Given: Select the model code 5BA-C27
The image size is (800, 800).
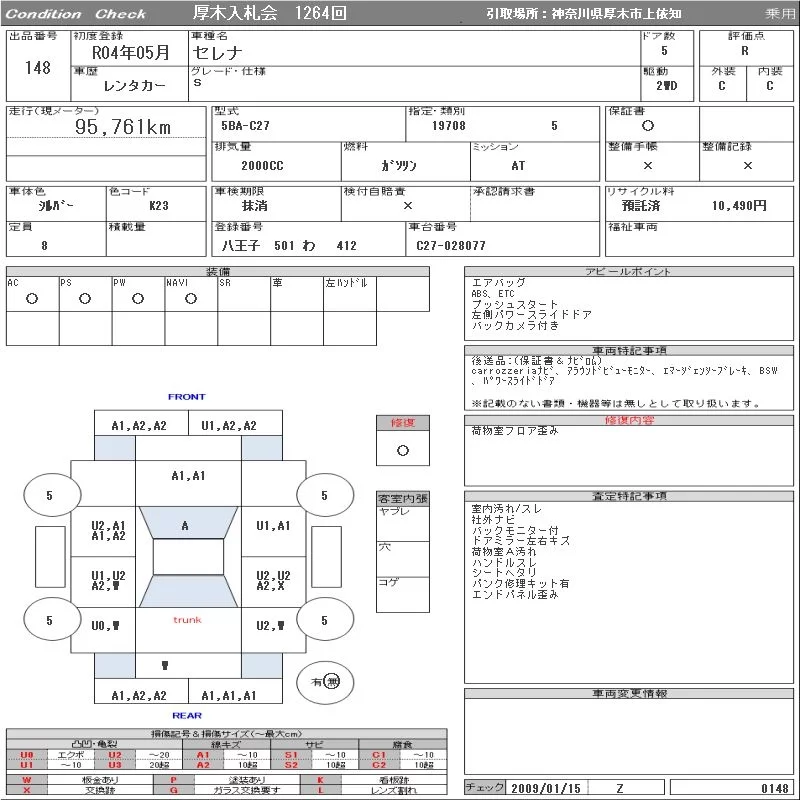Looking at the screenshot, I should (x=245, y=126).
